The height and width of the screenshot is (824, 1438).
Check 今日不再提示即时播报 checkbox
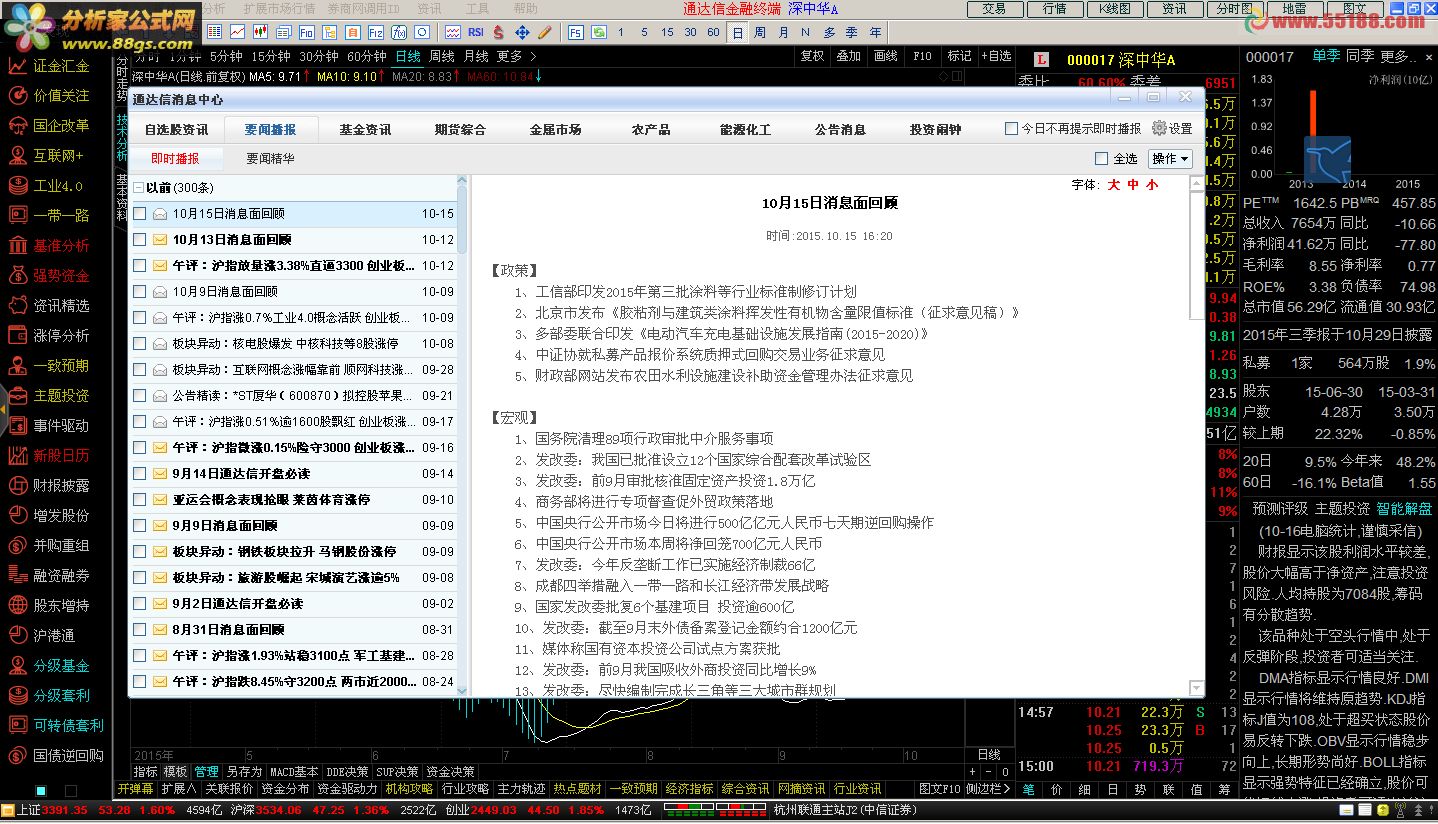tap(1011, 129)
